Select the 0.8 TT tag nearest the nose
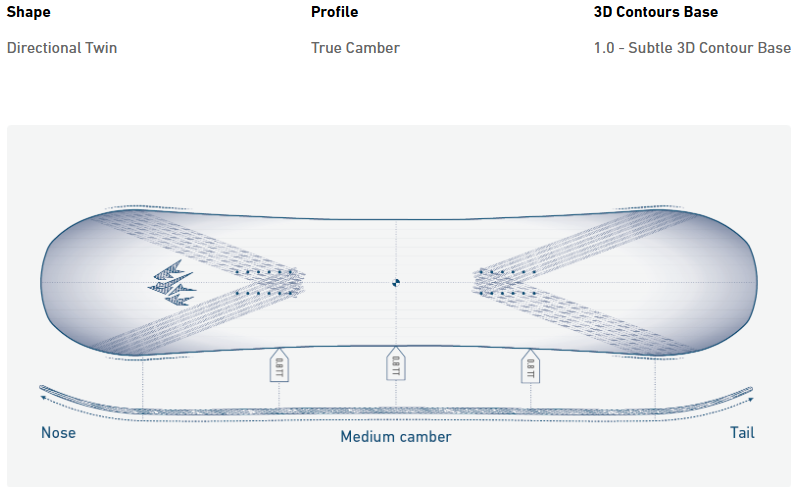 [x=279, y=365]
